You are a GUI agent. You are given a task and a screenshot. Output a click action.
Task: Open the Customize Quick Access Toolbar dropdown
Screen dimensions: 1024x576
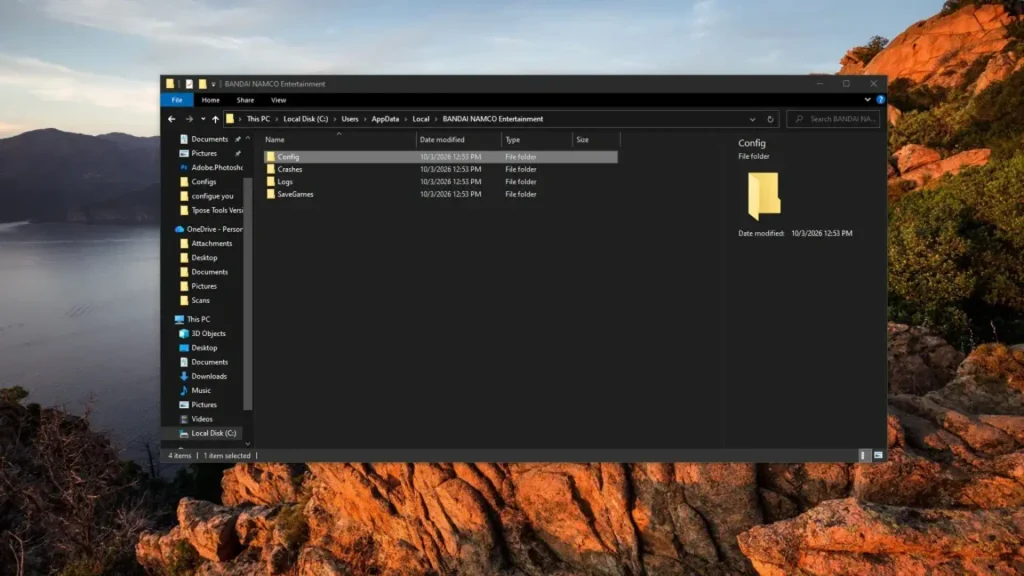214,84
